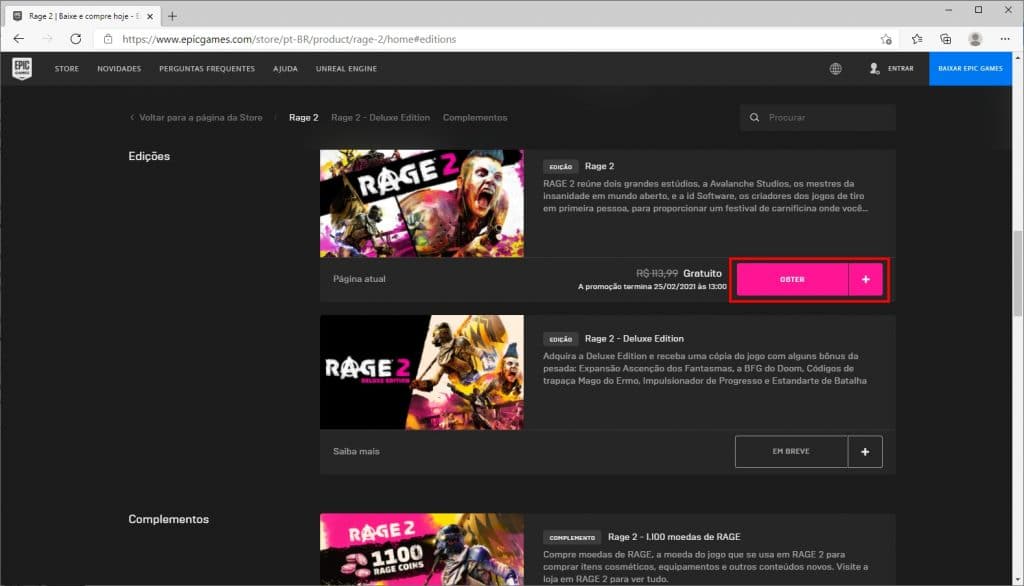The width and height of the screenshot is (1024, 586).
Task: Click the Rage 2 - Deluxe Edition title
Action: pyautogui.click(x=634, y=338)
